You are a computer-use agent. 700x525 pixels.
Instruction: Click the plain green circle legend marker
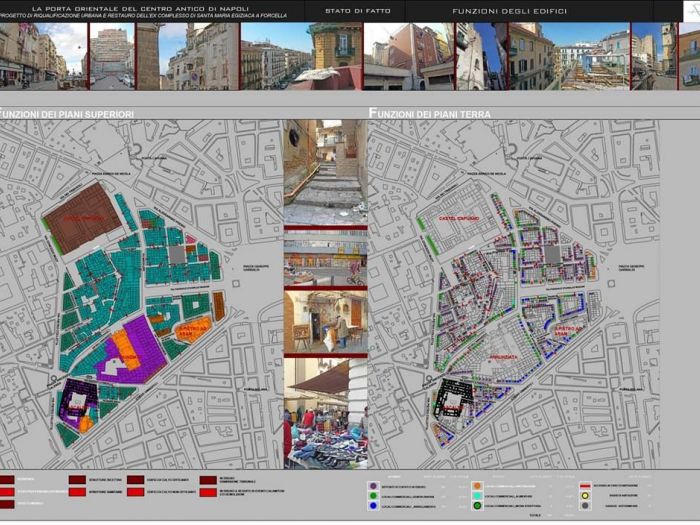click(x=373, y=496)
